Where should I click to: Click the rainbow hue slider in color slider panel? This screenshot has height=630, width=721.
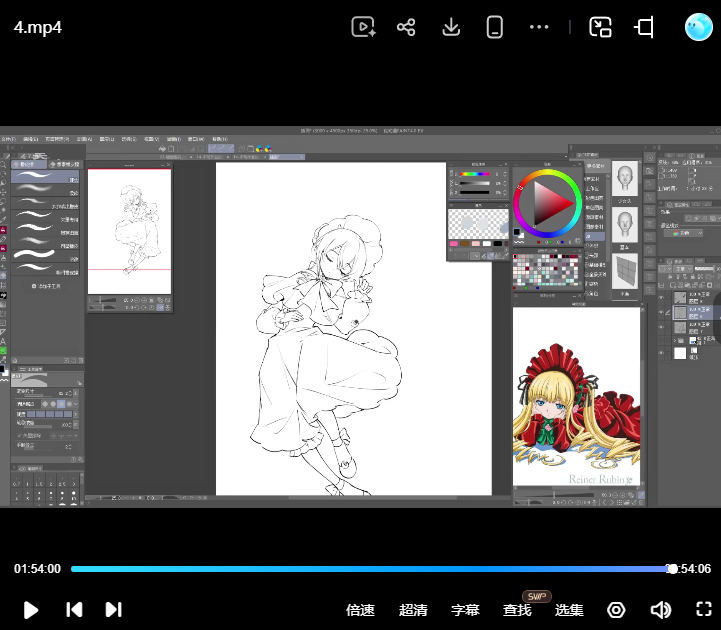475,174
